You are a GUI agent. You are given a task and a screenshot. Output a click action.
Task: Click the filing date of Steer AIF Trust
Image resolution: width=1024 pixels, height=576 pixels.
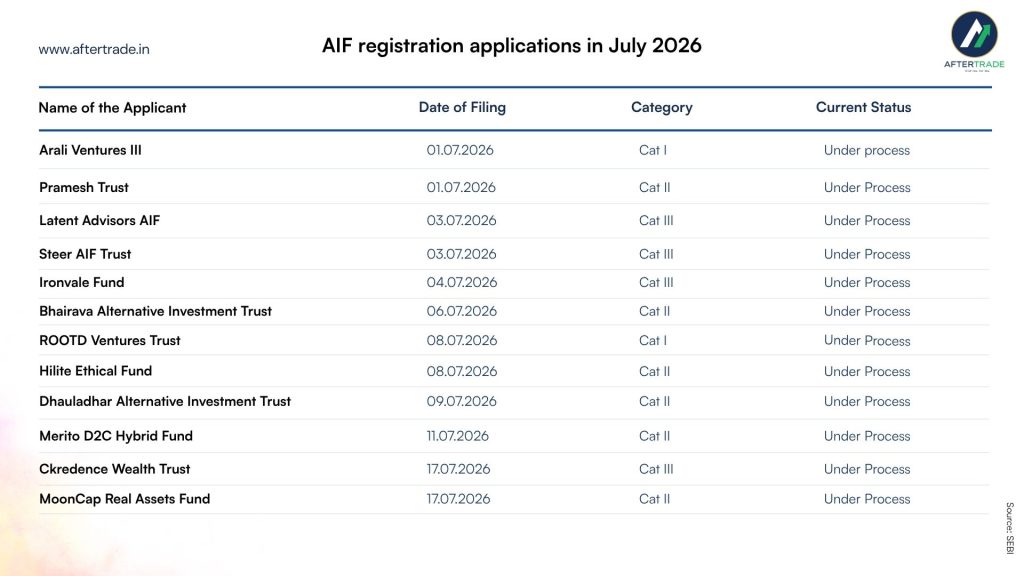pos(462,254)
